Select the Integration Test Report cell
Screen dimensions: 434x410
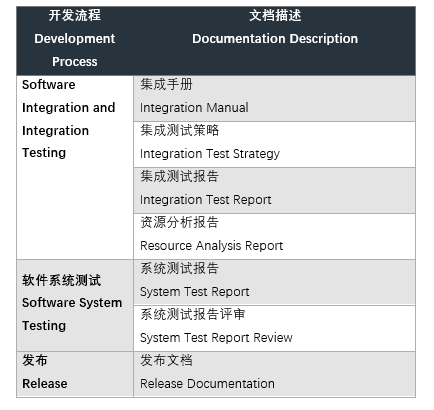[274, 191]
